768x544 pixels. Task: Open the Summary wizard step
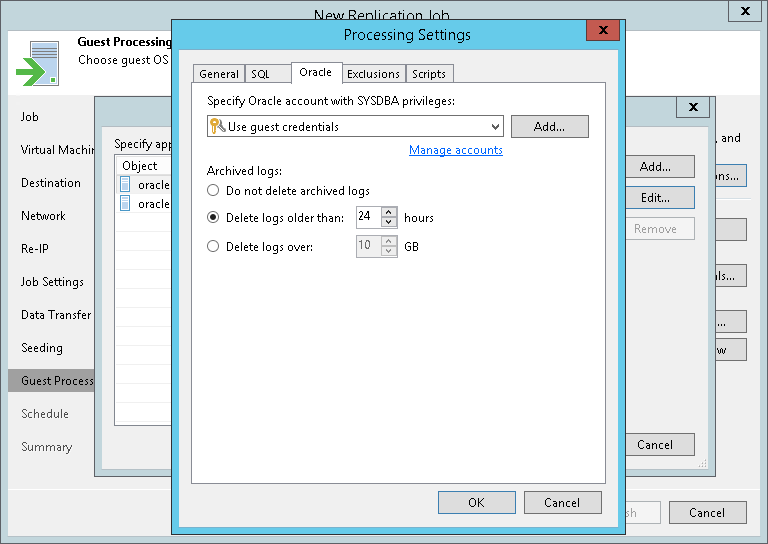[47, 447]
